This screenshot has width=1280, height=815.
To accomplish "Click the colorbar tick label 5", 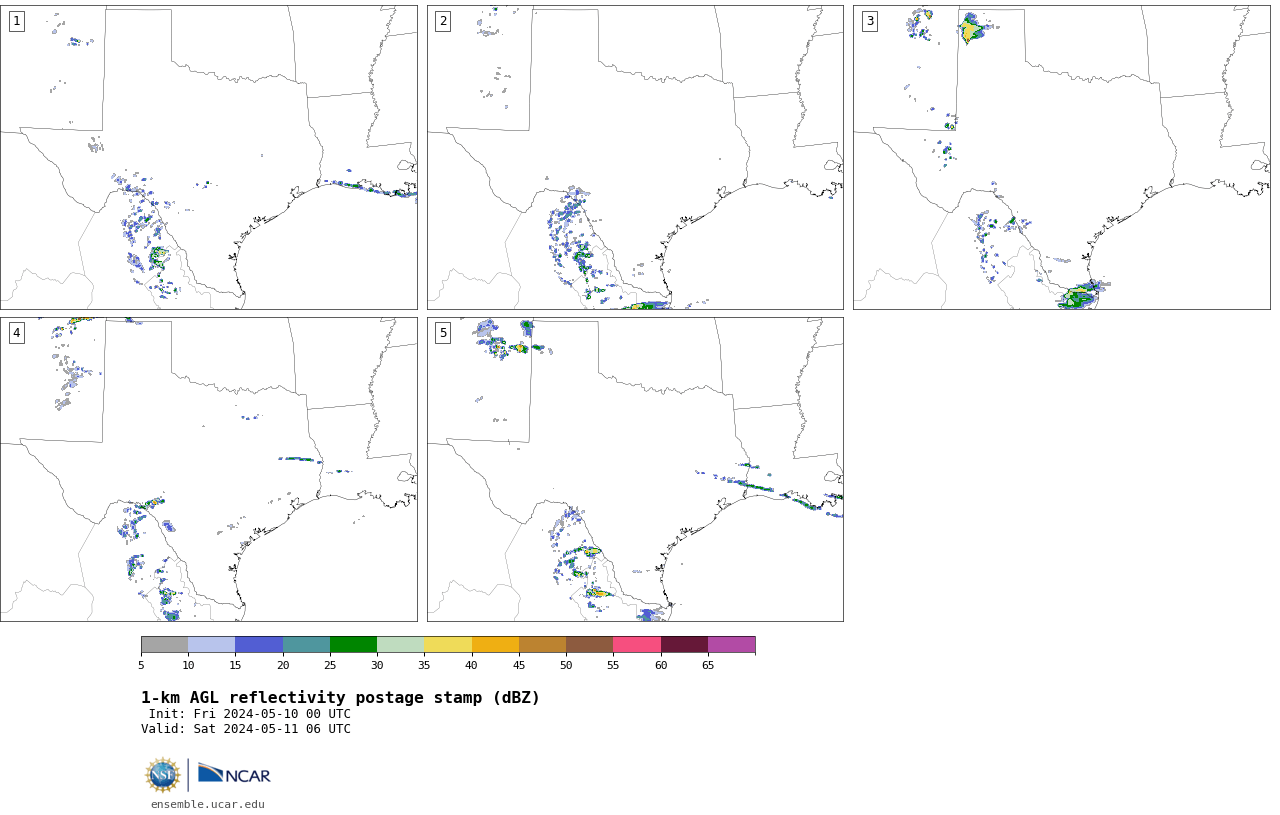I will [x=141, y=665].
